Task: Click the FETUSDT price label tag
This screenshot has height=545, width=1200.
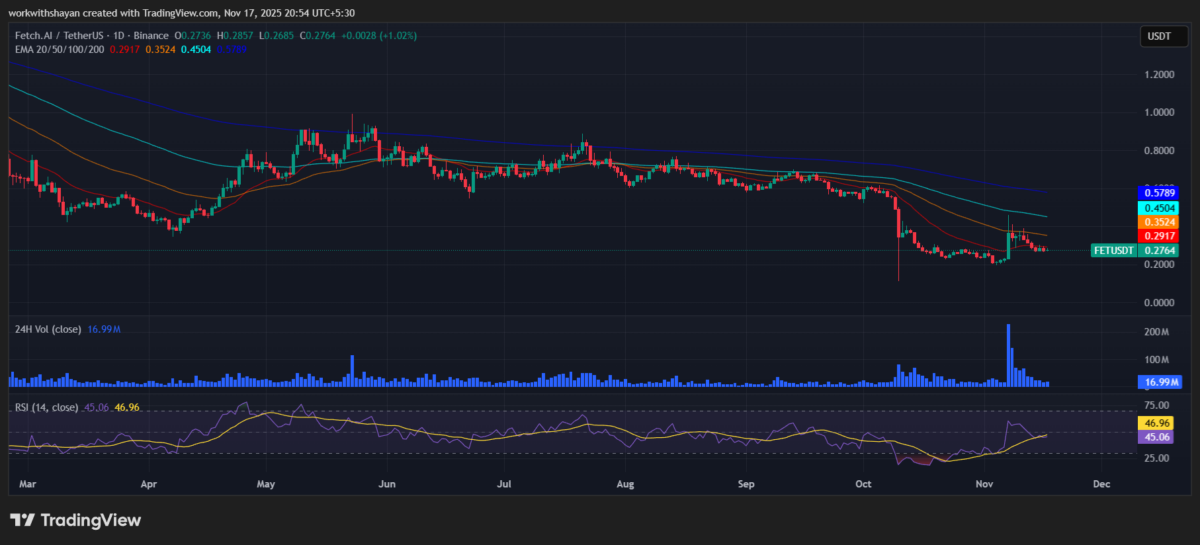Action: pyautogui.click(x=1112, y=250)
